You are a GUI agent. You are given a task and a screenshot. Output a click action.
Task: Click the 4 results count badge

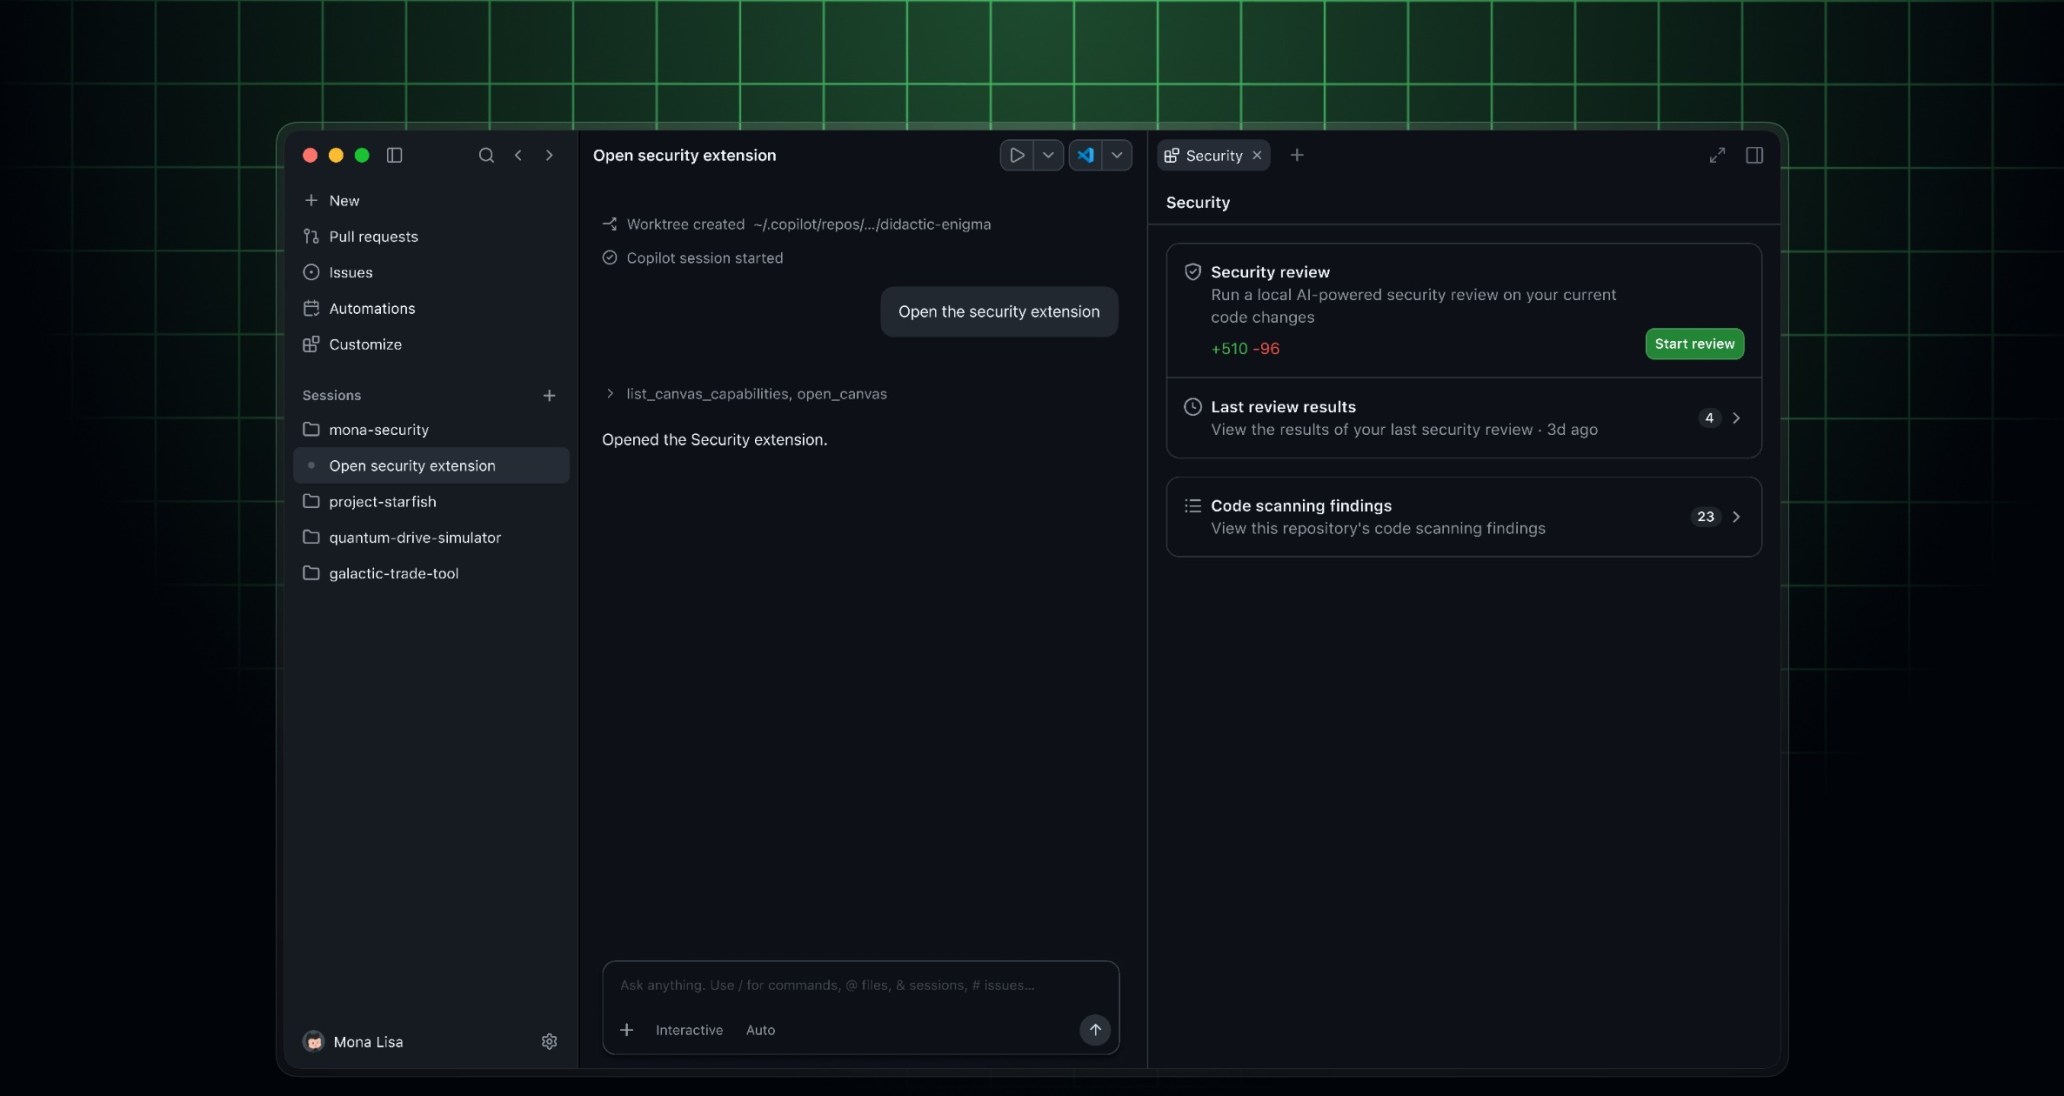pos(1709,418)
